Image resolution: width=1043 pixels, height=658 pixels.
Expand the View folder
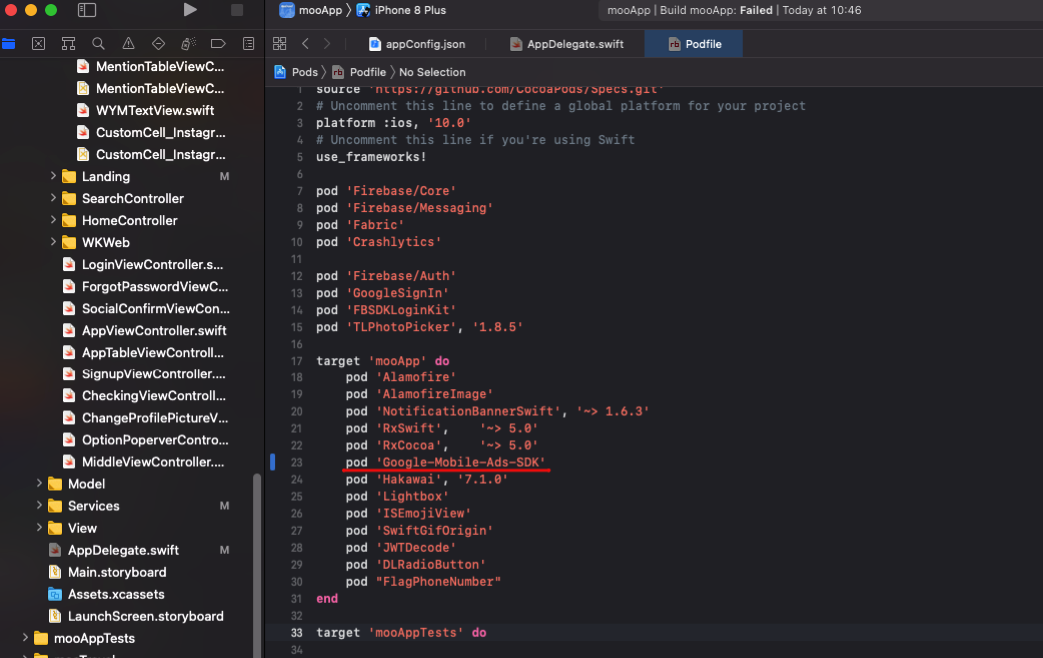[x=39, y=528]
